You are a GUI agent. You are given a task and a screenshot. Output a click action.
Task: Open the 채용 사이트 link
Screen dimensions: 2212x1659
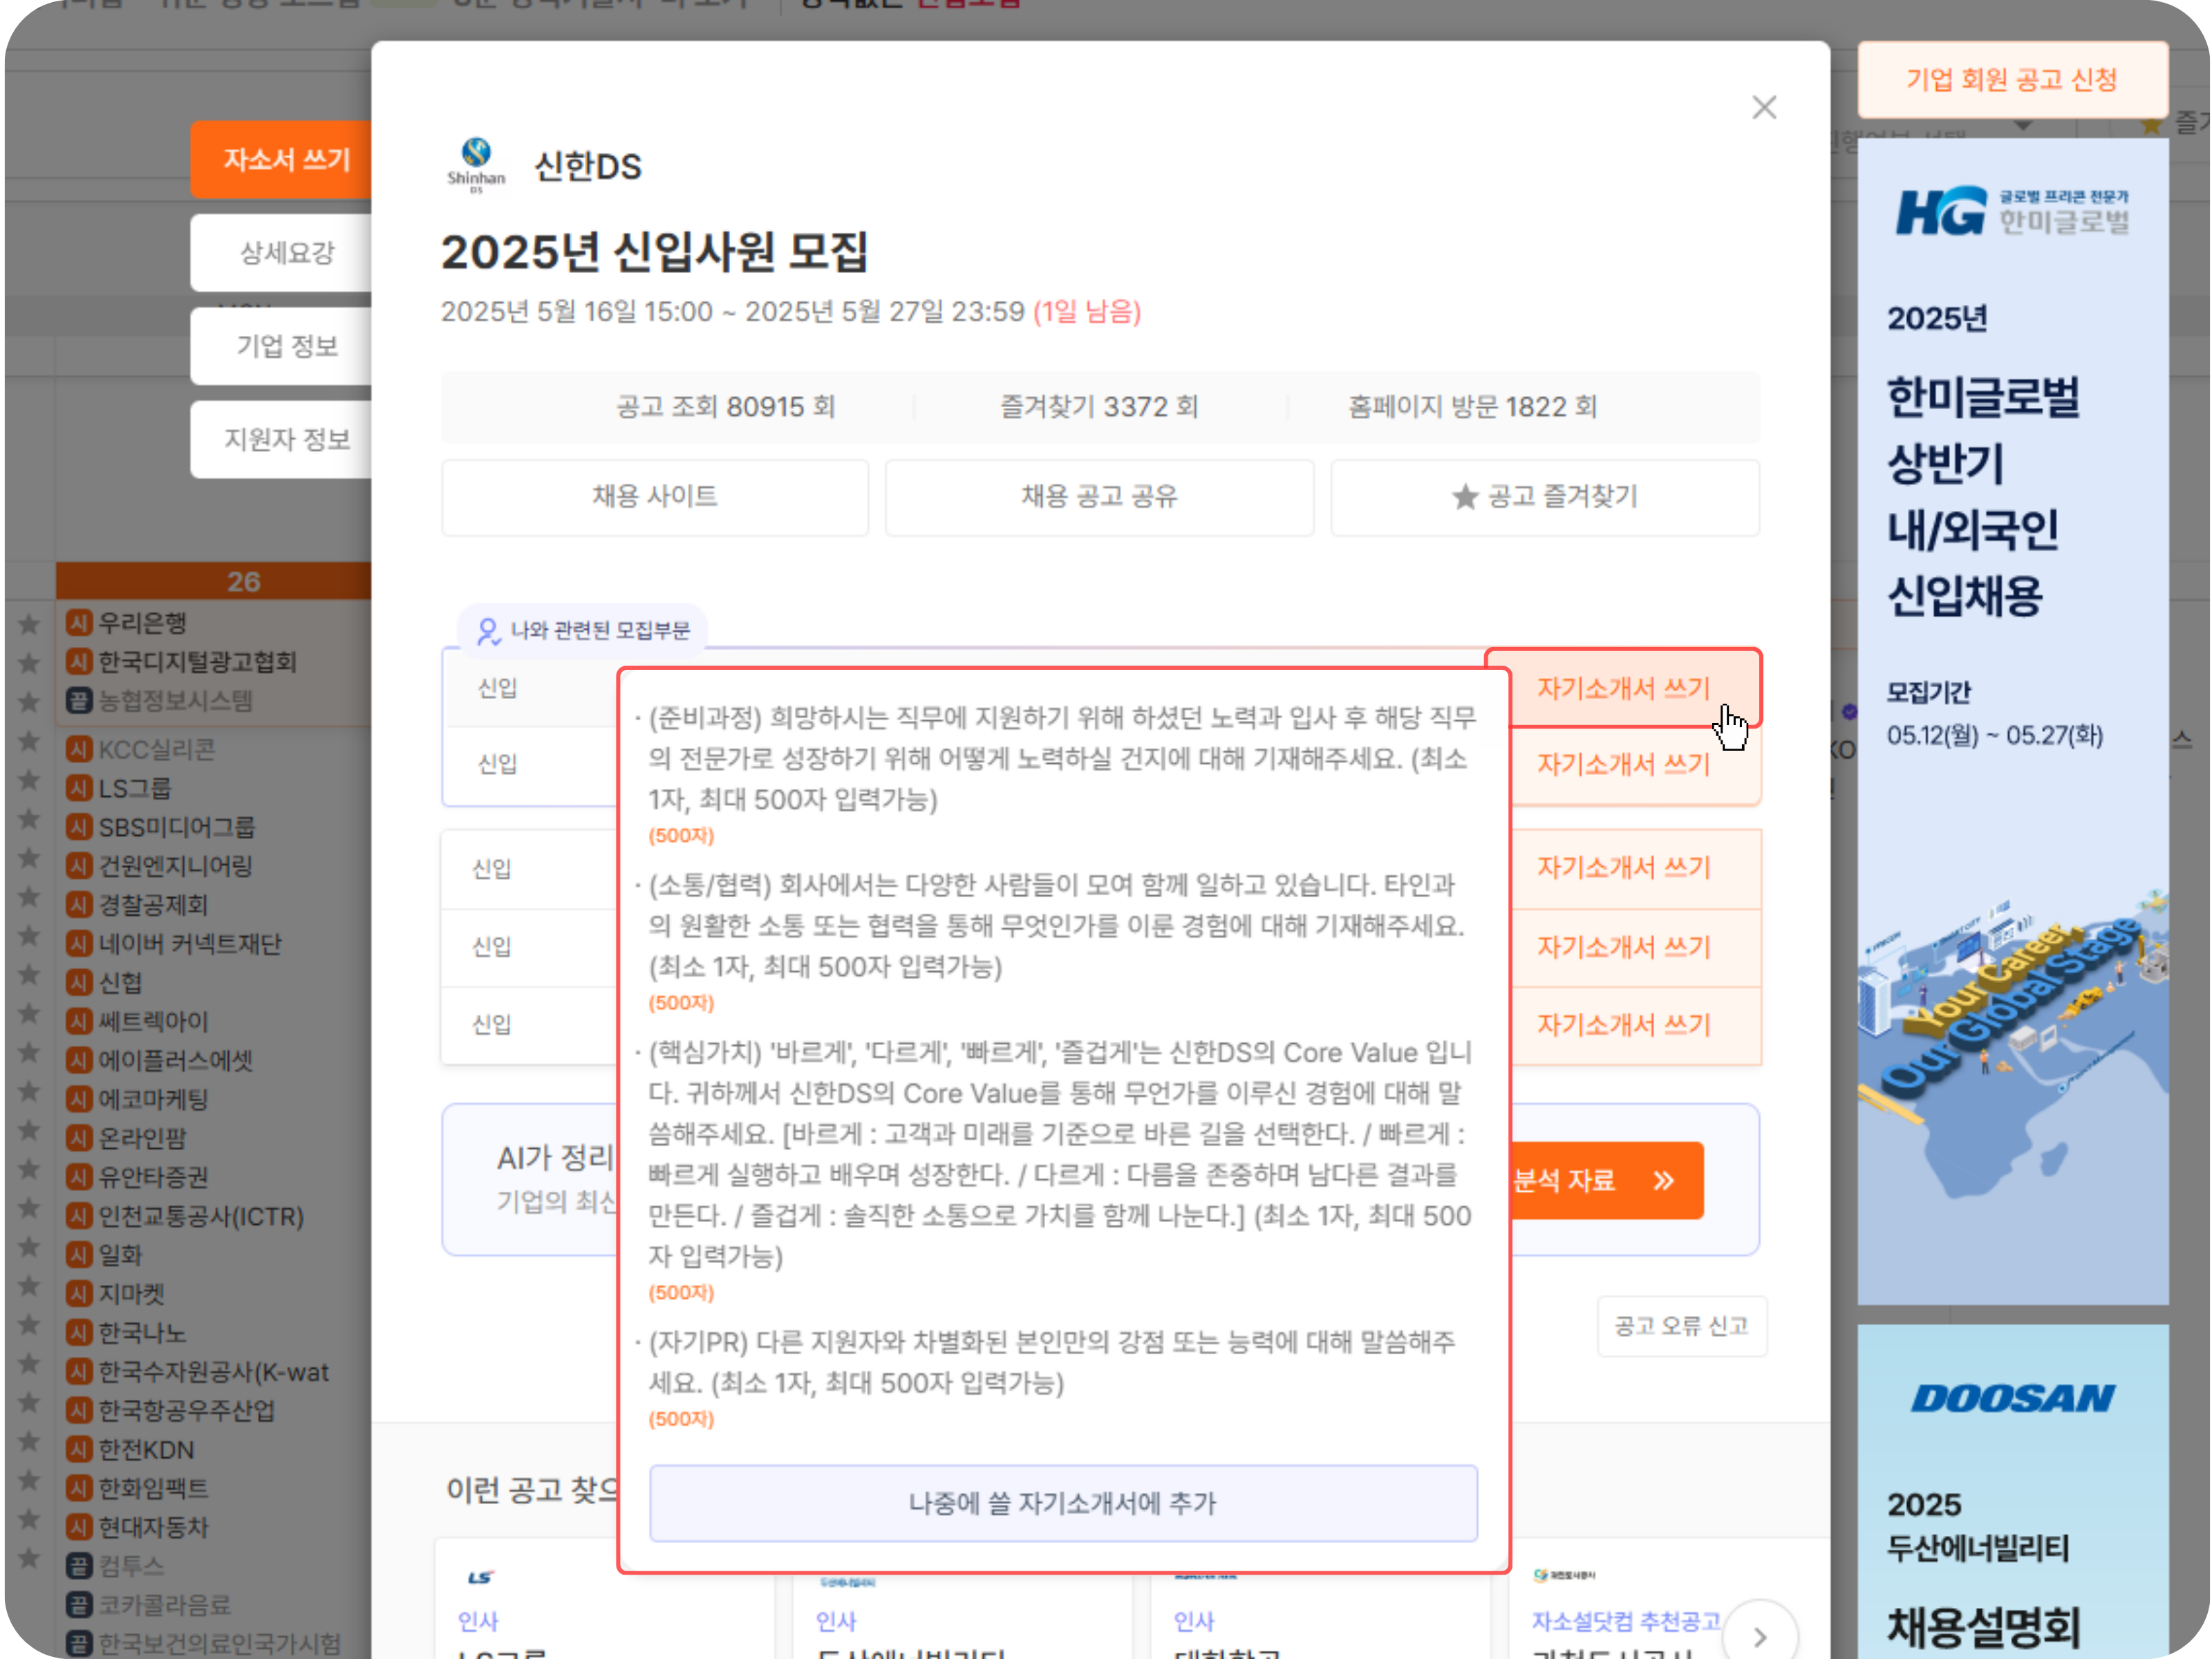654,497
